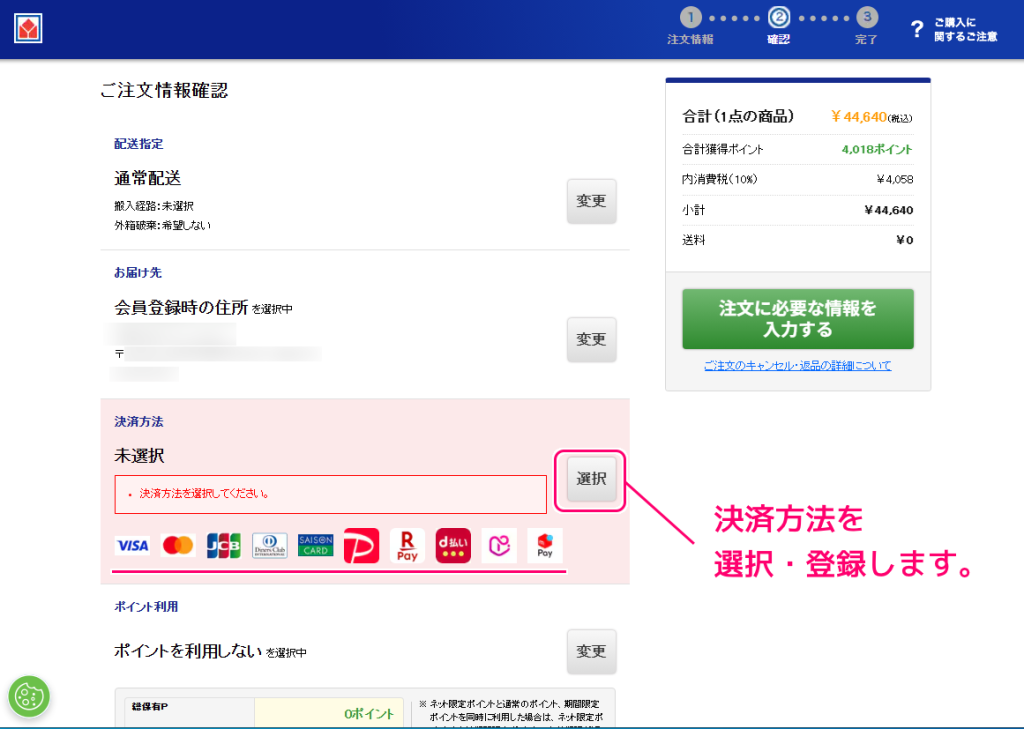The width and height of the screenshot is (1024, 729).
Task: Select the SAISON CARD icon
Action: pyautogui.click(x=315, y=544)
